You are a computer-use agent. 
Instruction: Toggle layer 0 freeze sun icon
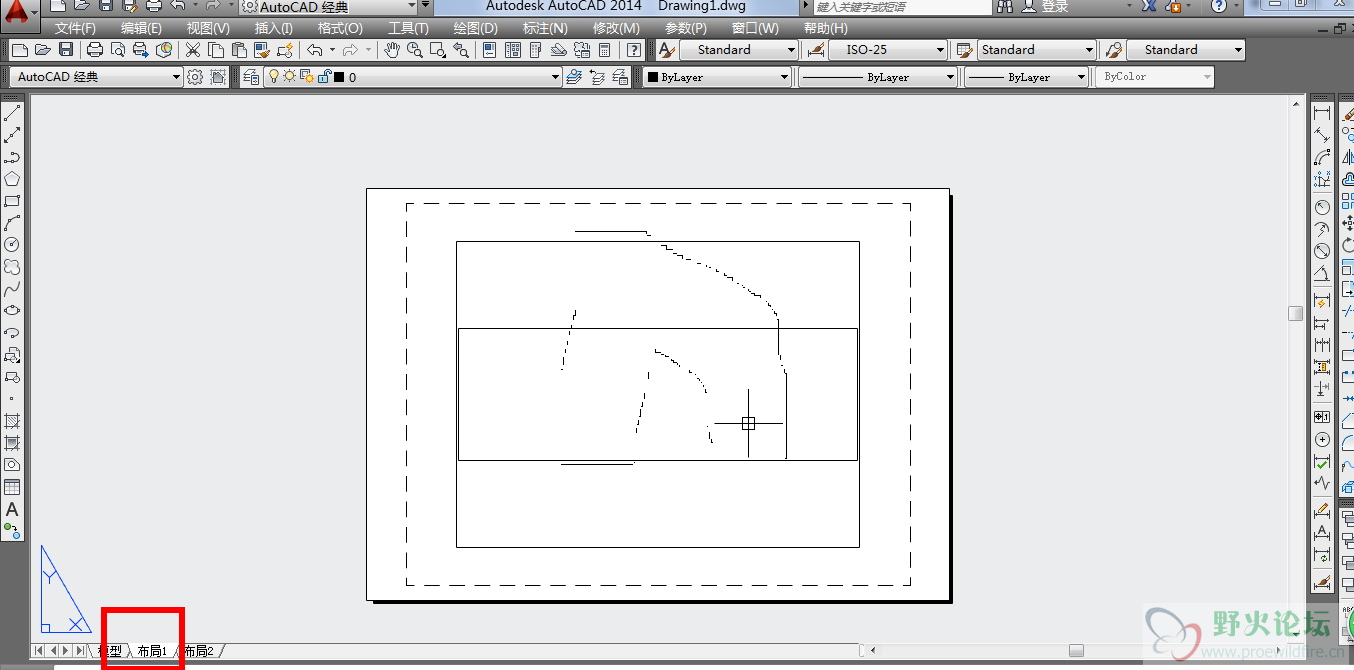tap(290, 77)
